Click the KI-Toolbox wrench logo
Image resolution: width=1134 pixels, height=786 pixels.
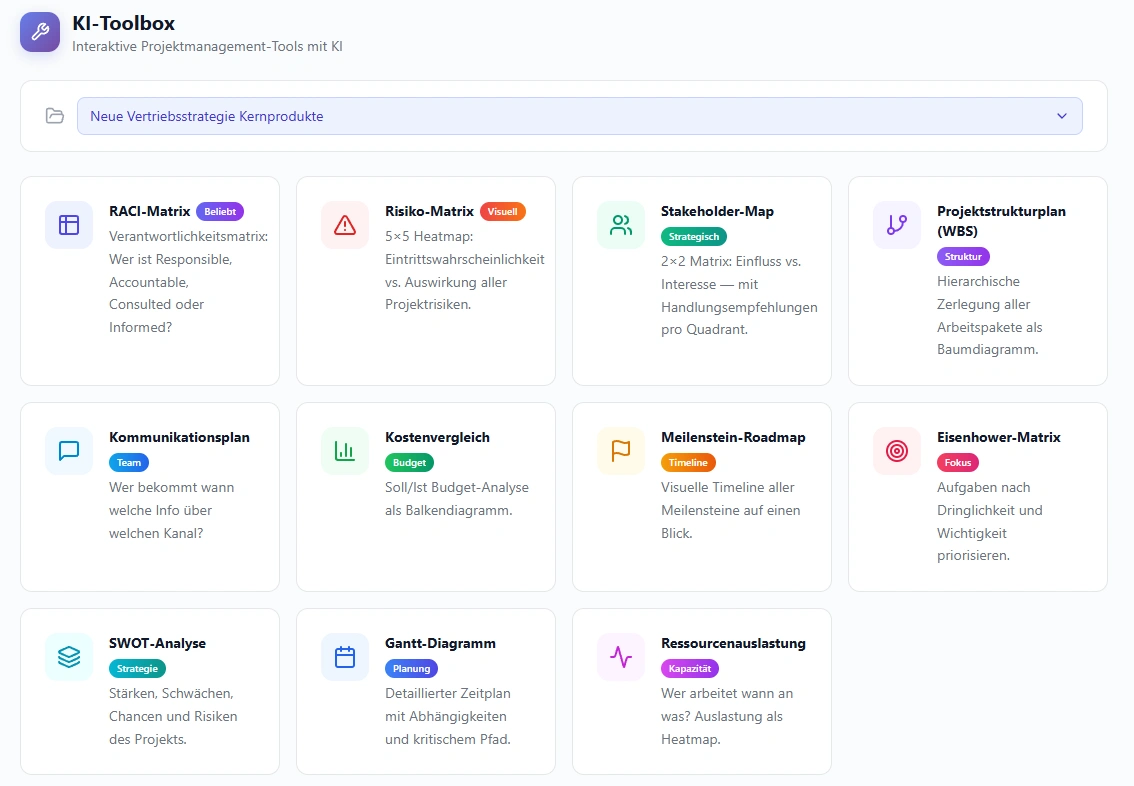pos(40,31)
